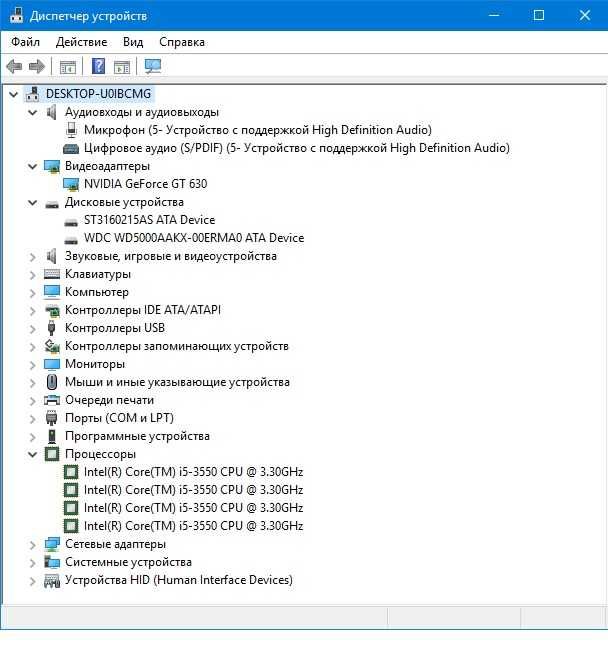Viewport: 608px width, 648px height.
Task: Expand the Контроллеры USB group arrow
Action: (33, 329)
